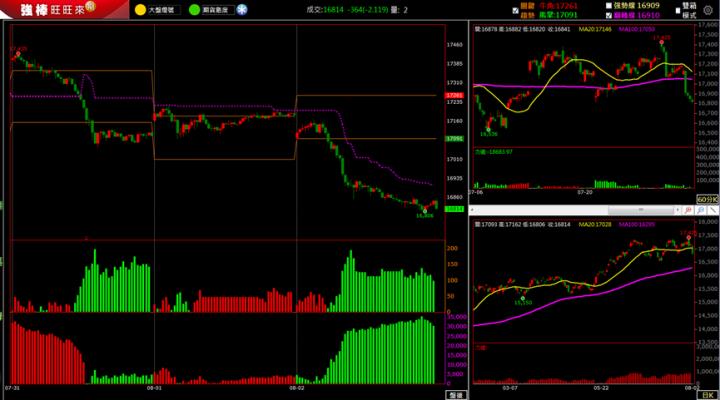Open the 日K timeframe selector
The height and width of the screenshot is (400, 720).
point(707,393)
